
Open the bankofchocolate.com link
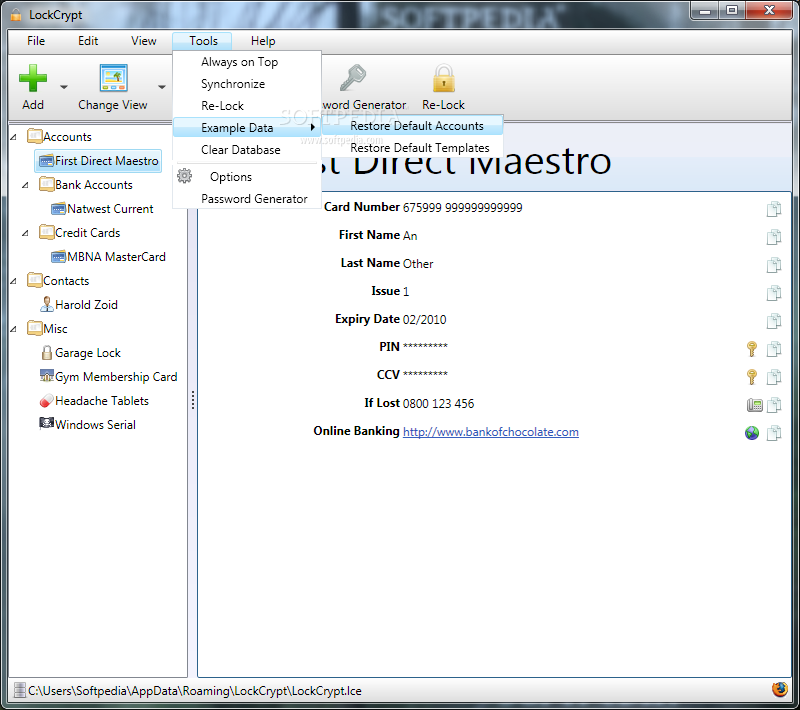[x=491, y=432]
